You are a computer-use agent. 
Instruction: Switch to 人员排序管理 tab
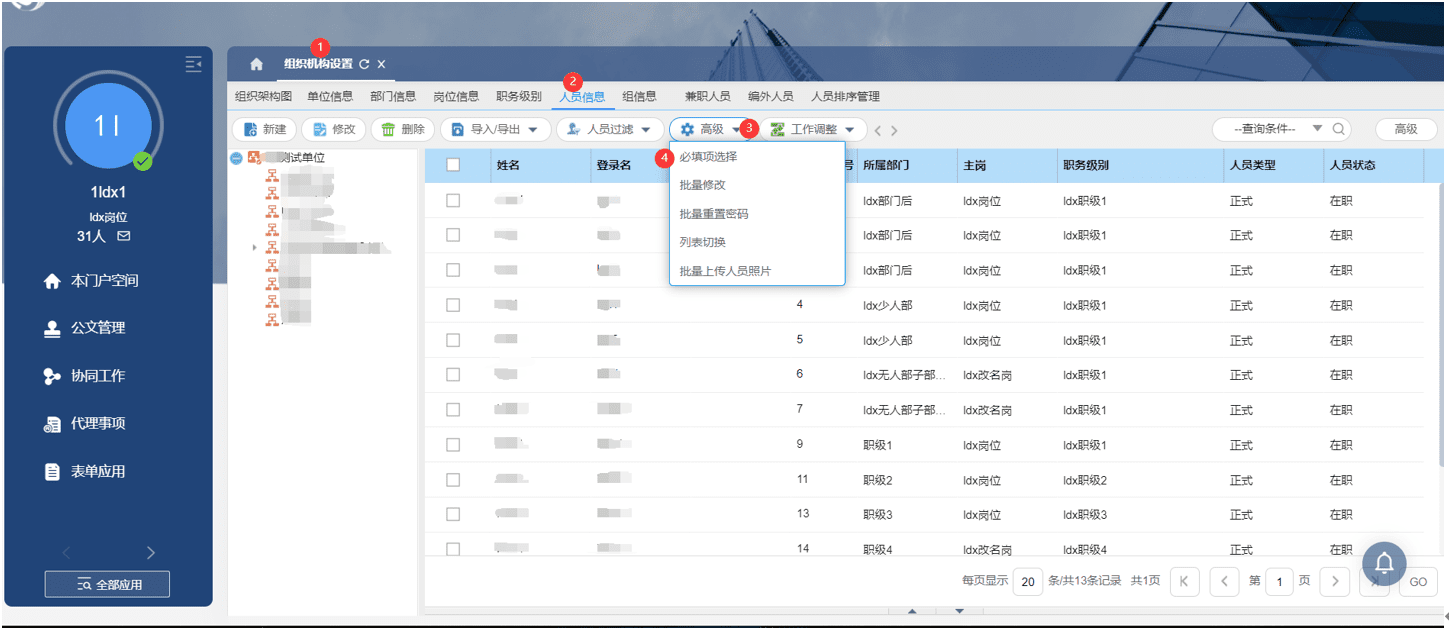click(x=845, y=97)
